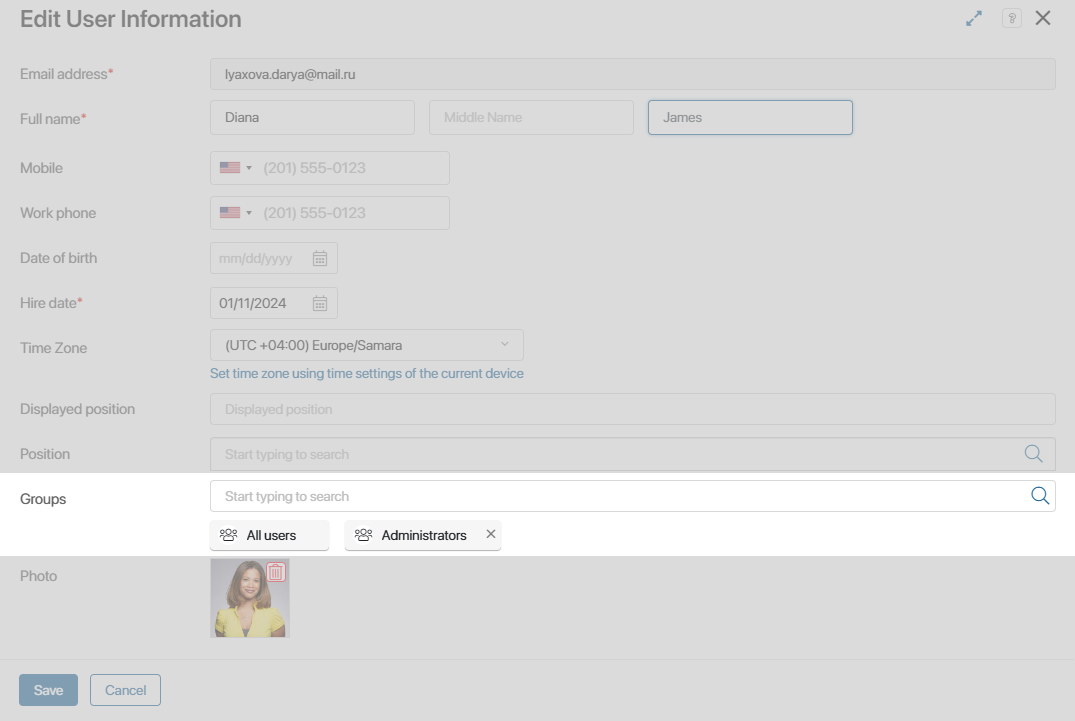
Task: Edit the last name field James
Action: click(x=750, y=118)
